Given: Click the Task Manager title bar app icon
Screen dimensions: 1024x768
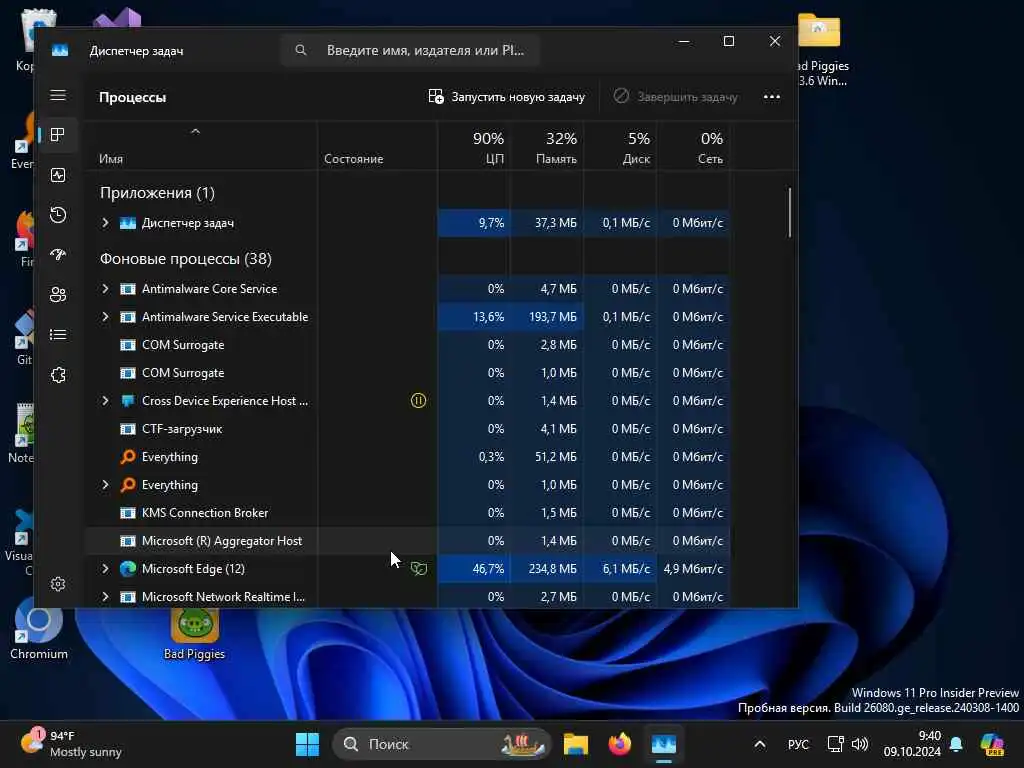Looking at the screenshot, I should tap(60, 50).
